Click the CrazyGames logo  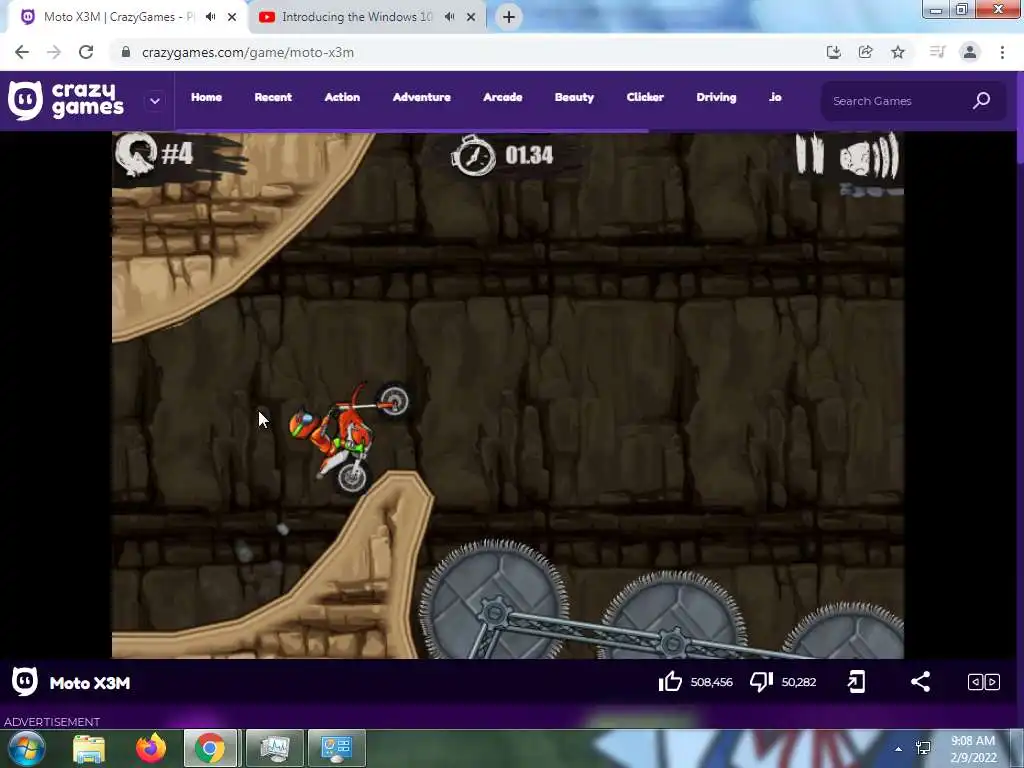coord(66,101)
